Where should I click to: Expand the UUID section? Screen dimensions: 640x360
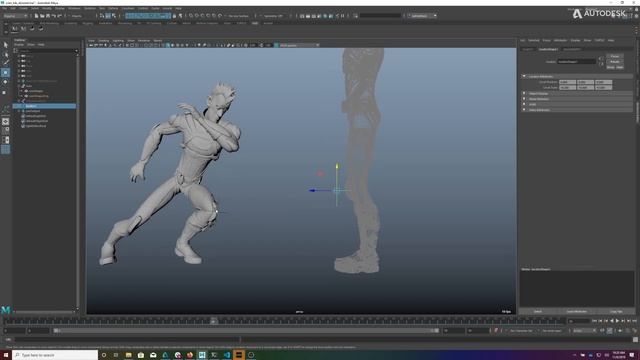click(524, 104)
